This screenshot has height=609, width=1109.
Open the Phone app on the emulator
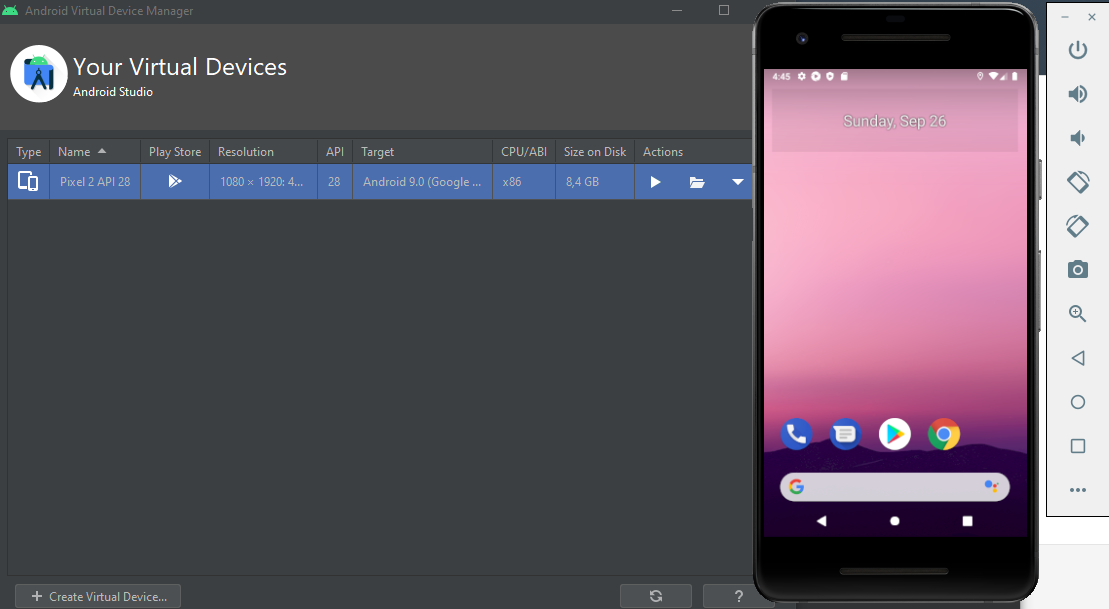coord(796,434)
